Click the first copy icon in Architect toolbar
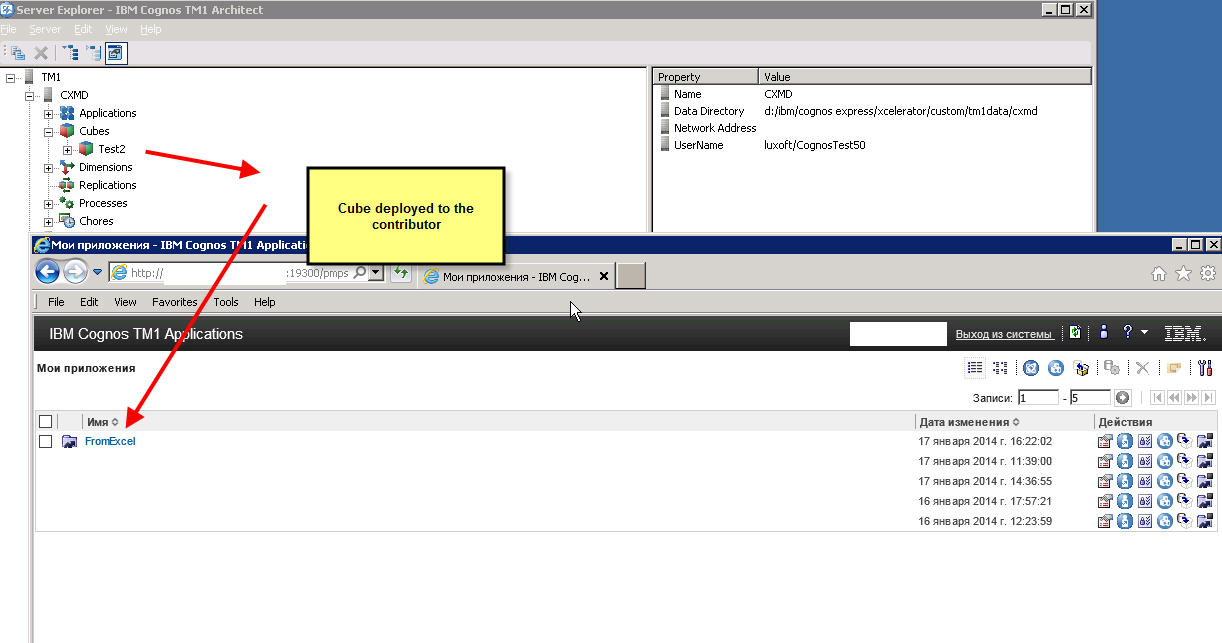The height and width of the screenshot is (643, 1222). coord(18,53)
